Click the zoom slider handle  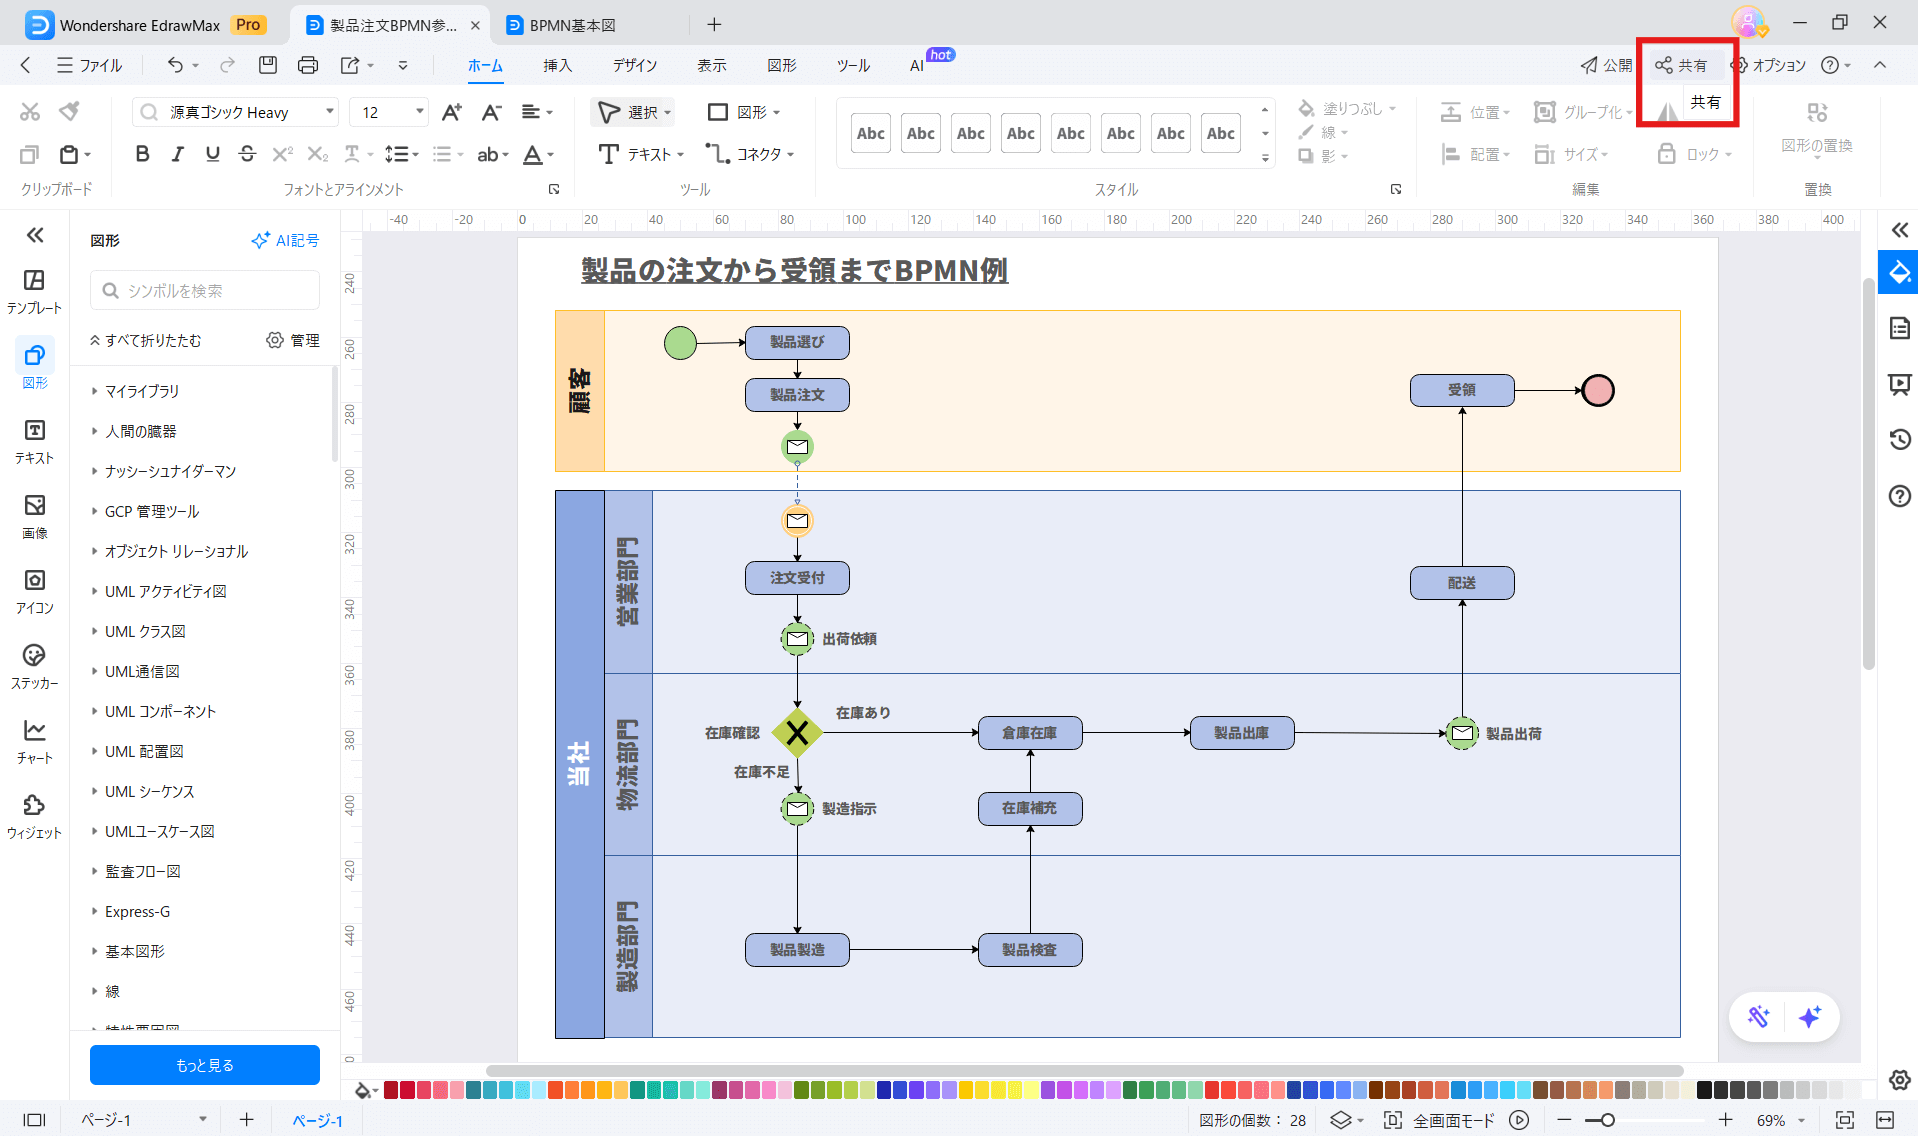(1607, 1120)
